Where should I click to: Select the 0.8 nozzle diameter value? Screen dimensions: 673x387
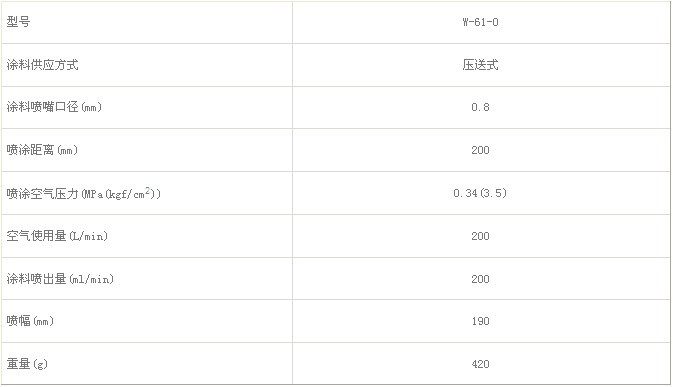pyautogui.click(x=480, y=107)
